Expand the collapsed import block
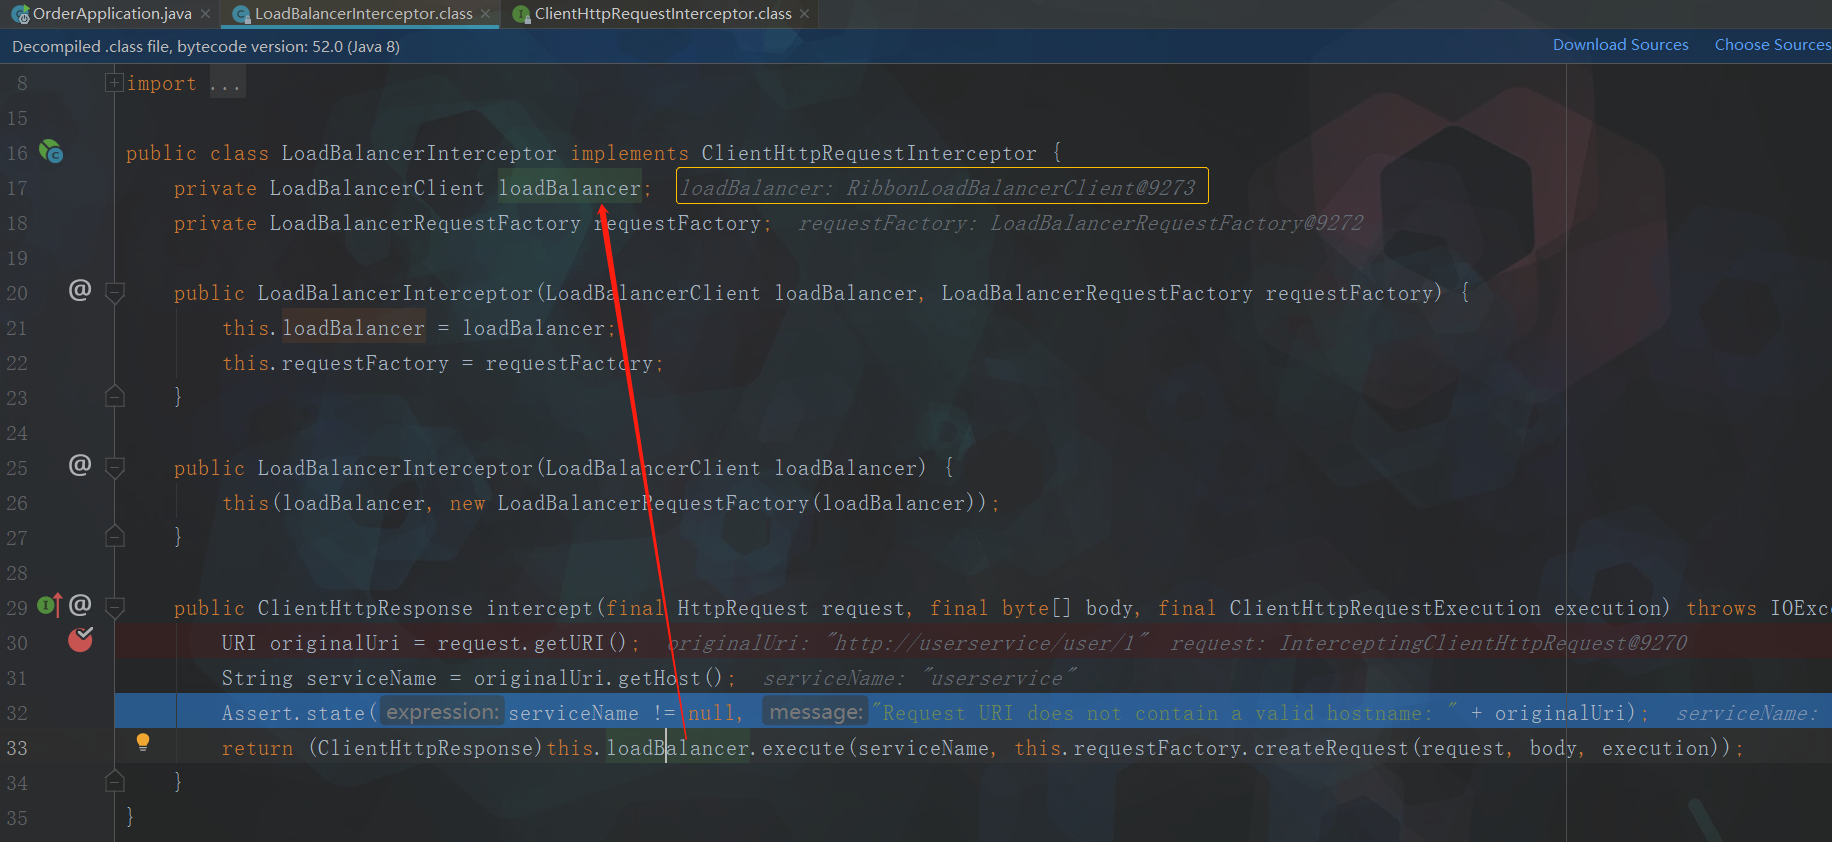This screenshot has width=1832, height=842. (115, 83)
